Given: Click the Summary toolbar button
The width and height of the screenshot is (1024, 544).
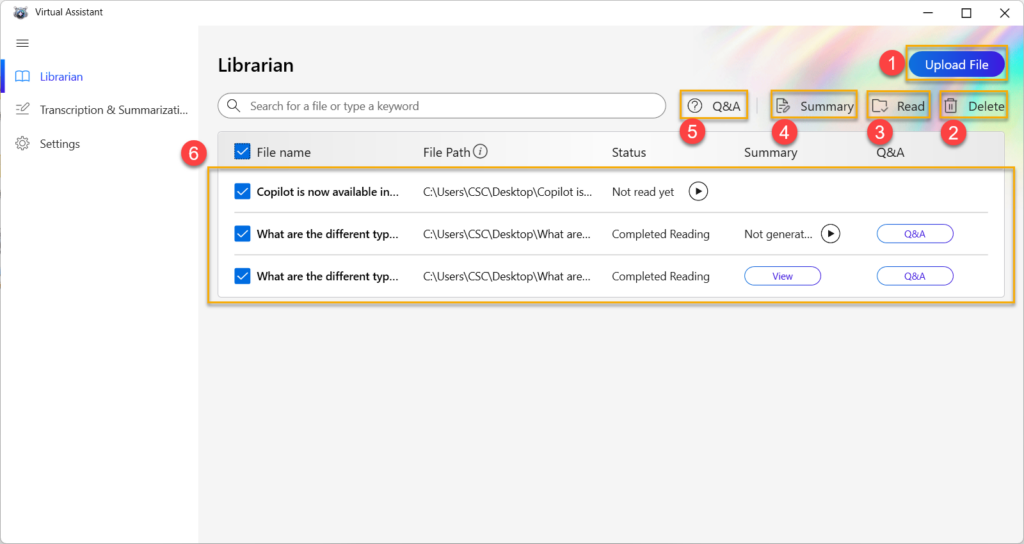Looking at the screenshot, I should 814,106.
